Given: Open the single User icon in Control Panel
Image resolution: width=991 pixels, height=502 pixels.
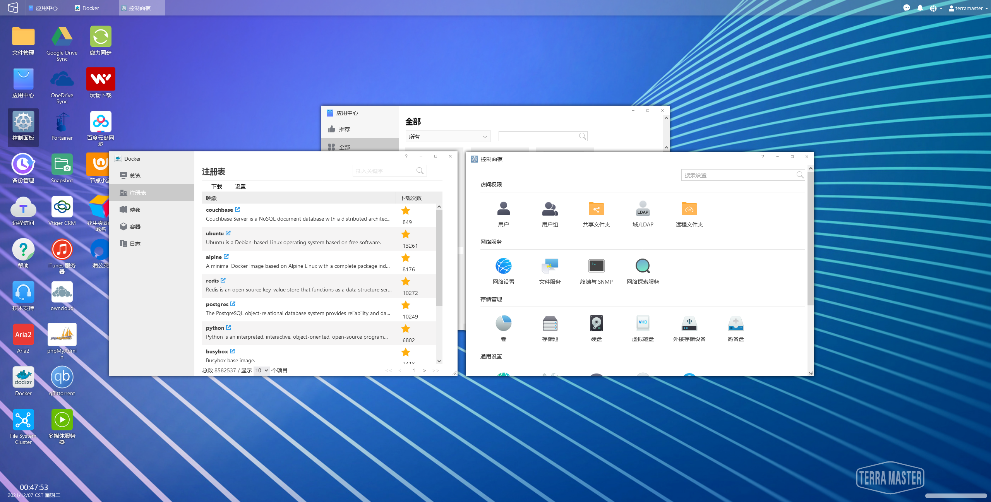Looking at the screenshot, I should (504, 209).
